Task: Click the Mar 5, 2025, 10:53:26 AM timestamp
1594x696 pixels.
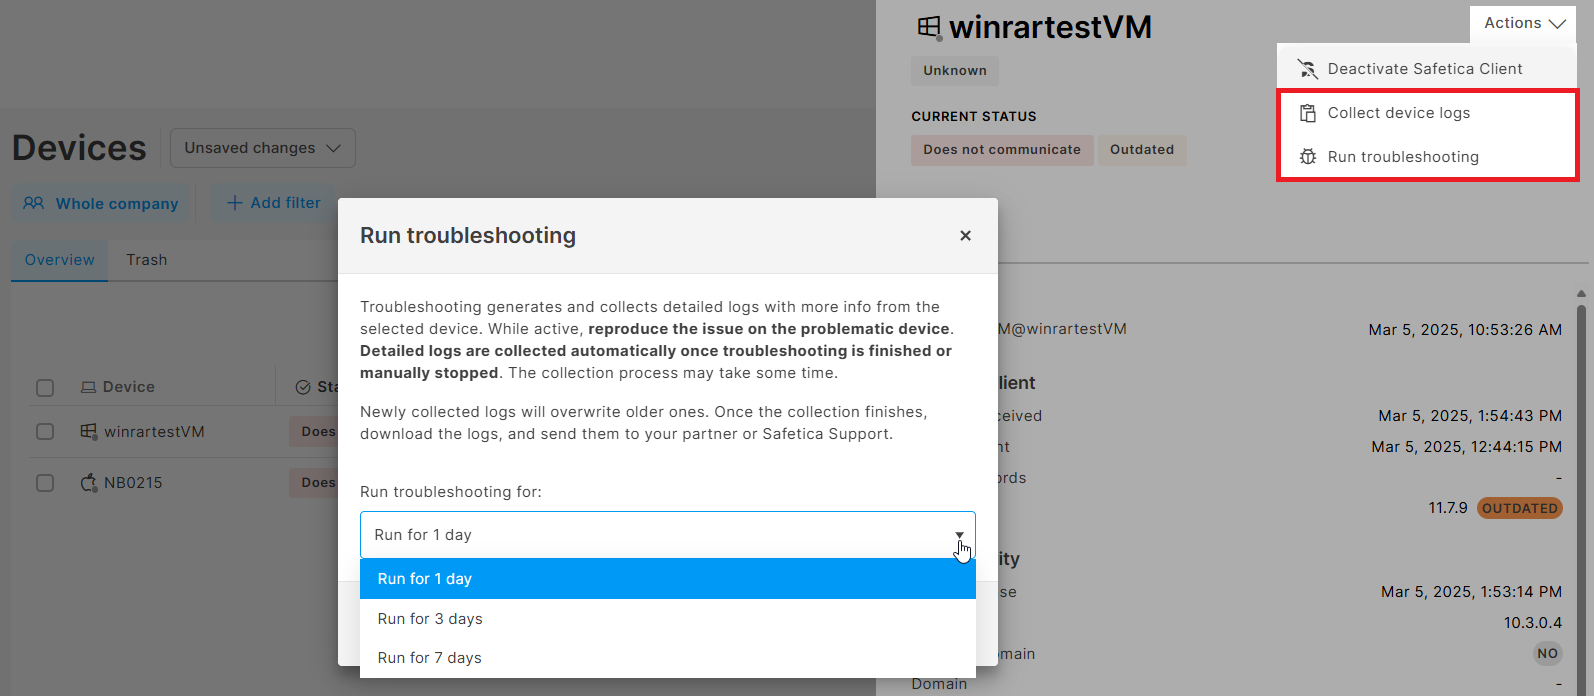Action: click(1465, 330)
